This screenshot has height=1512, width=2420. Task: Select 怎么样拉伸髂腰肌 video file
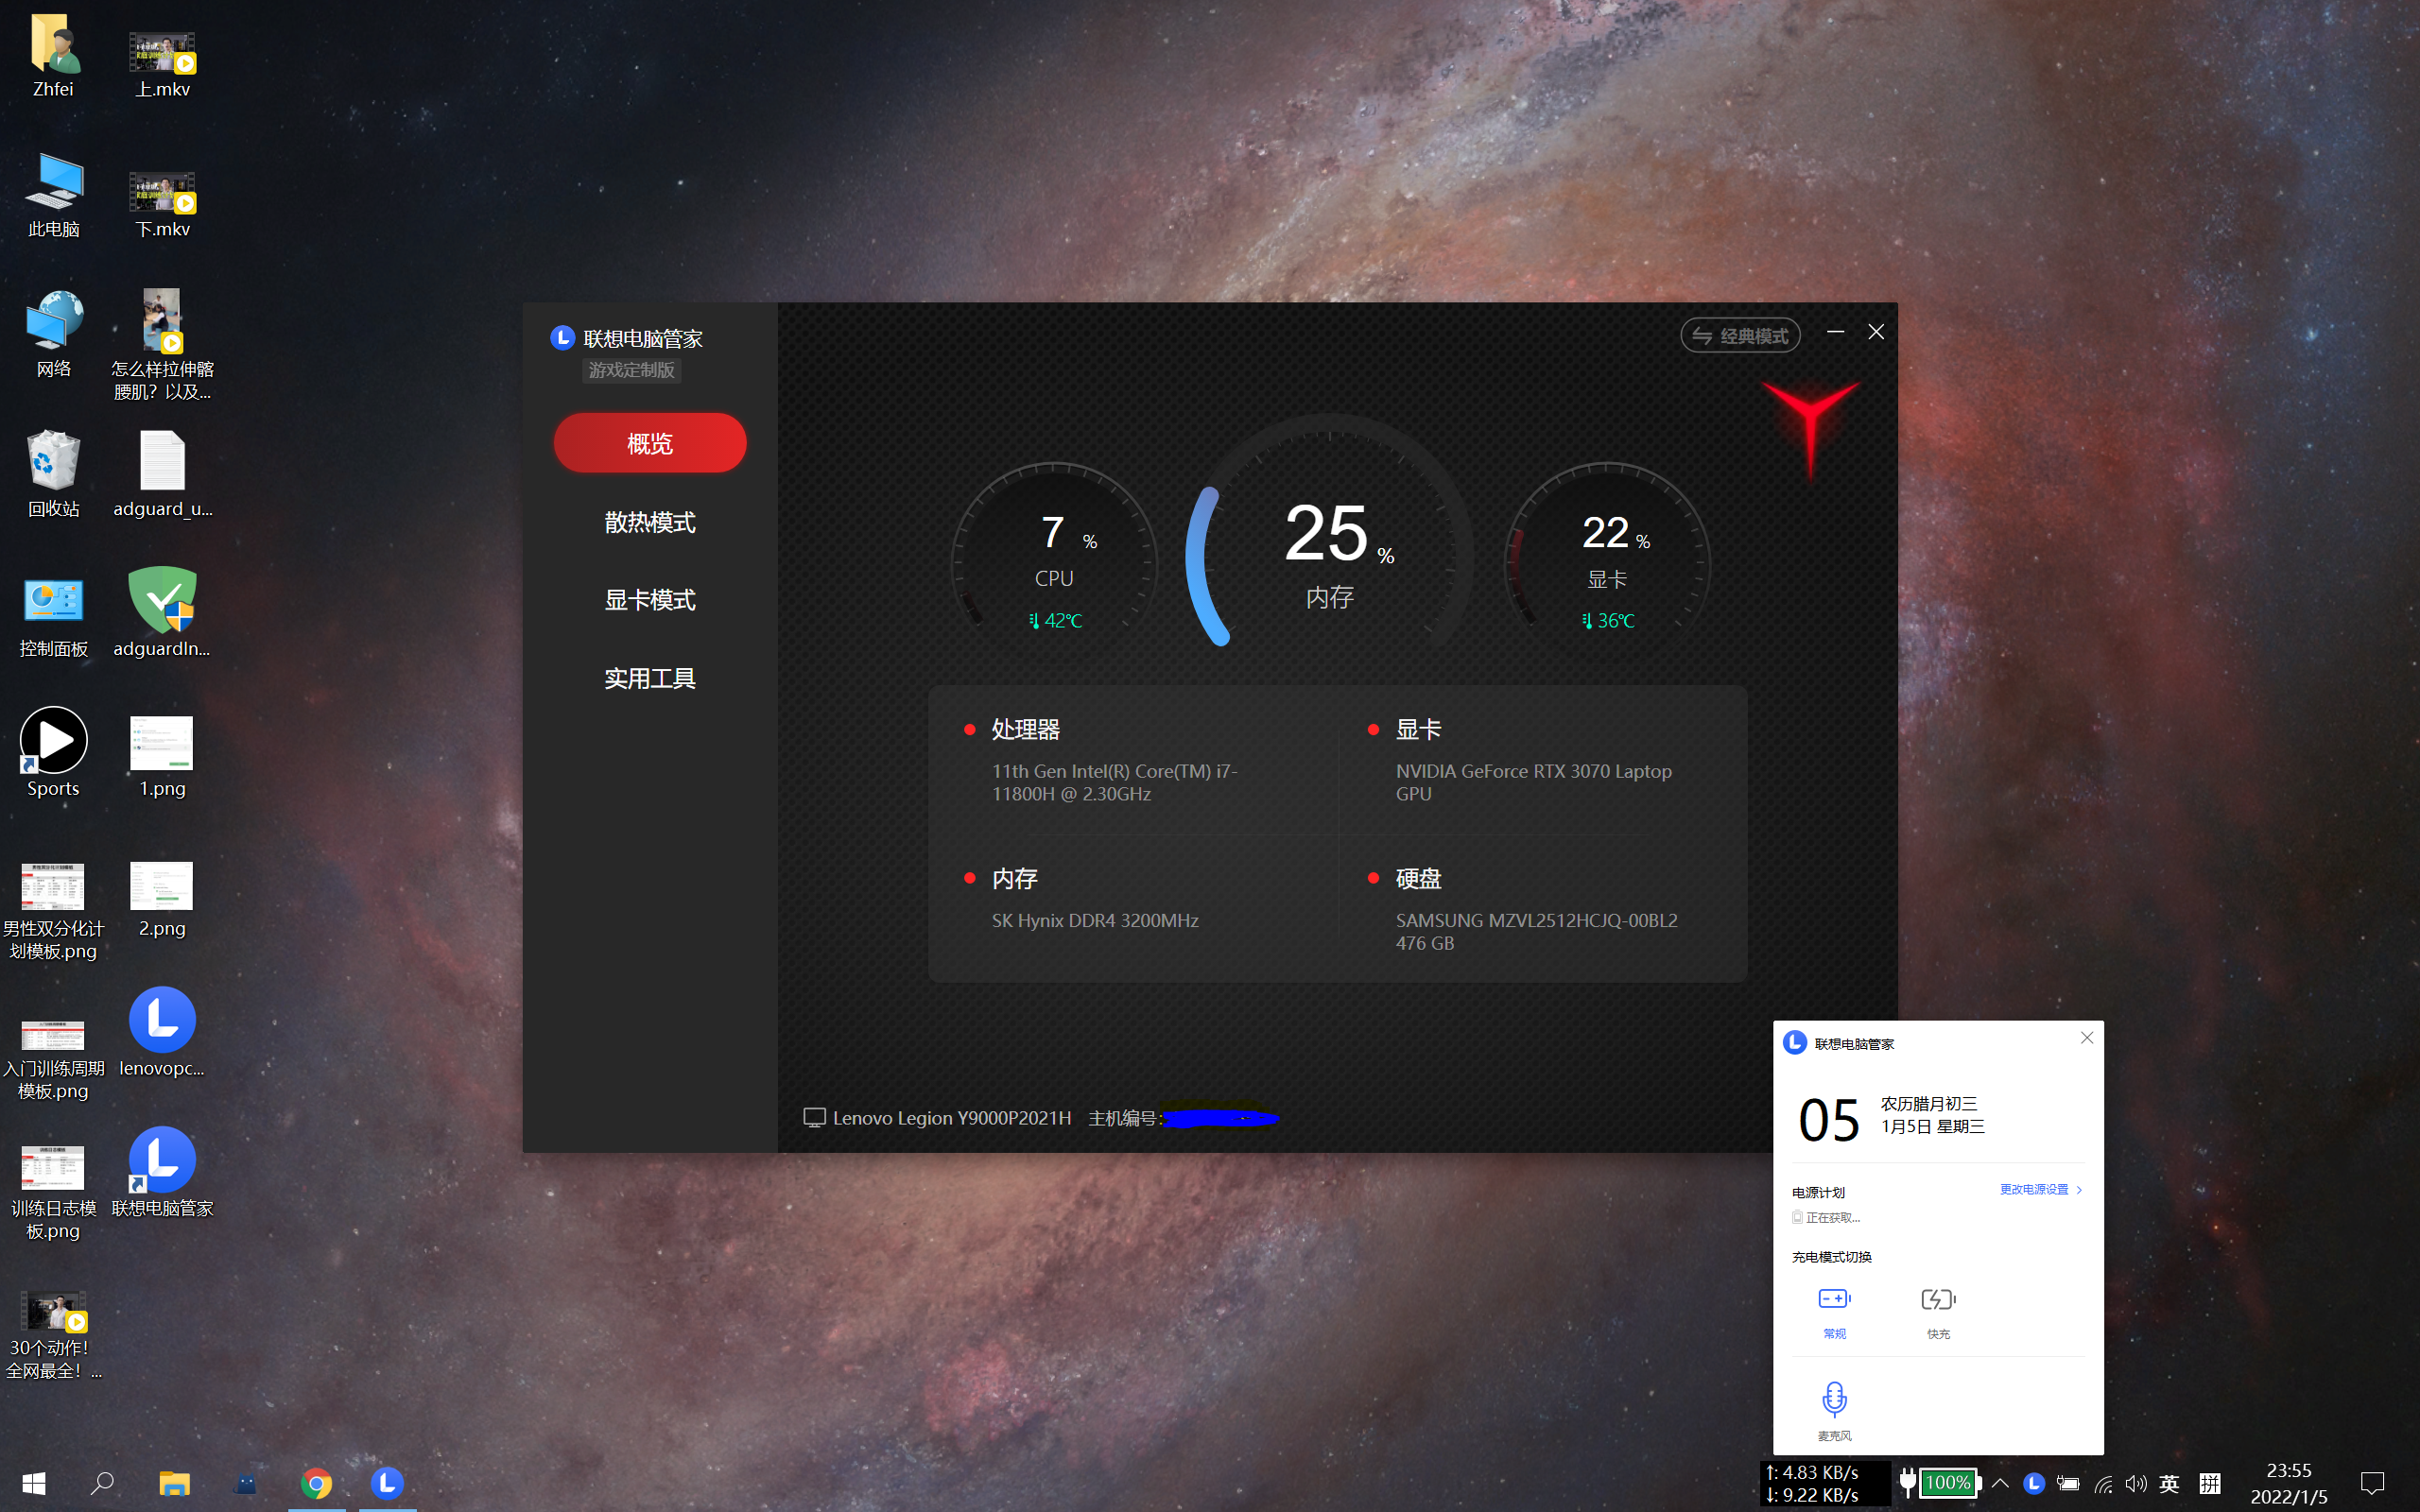click(162, 344)
